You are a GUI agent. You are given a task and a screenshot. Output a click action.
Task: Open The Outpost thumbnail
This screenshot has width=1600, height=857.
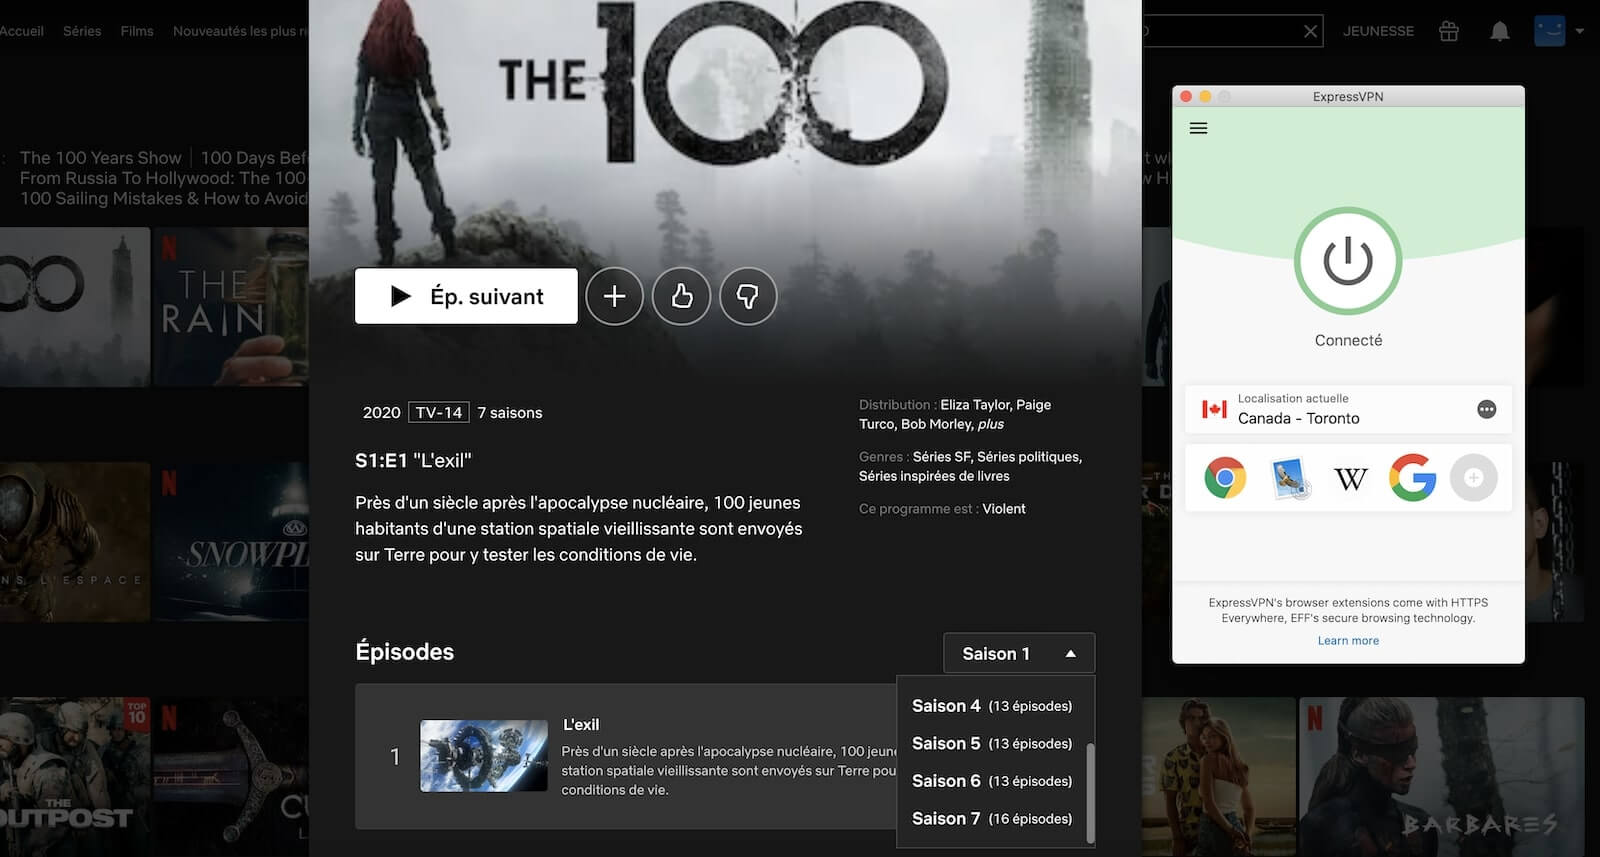pyautogui.click(x=75, y=777)
